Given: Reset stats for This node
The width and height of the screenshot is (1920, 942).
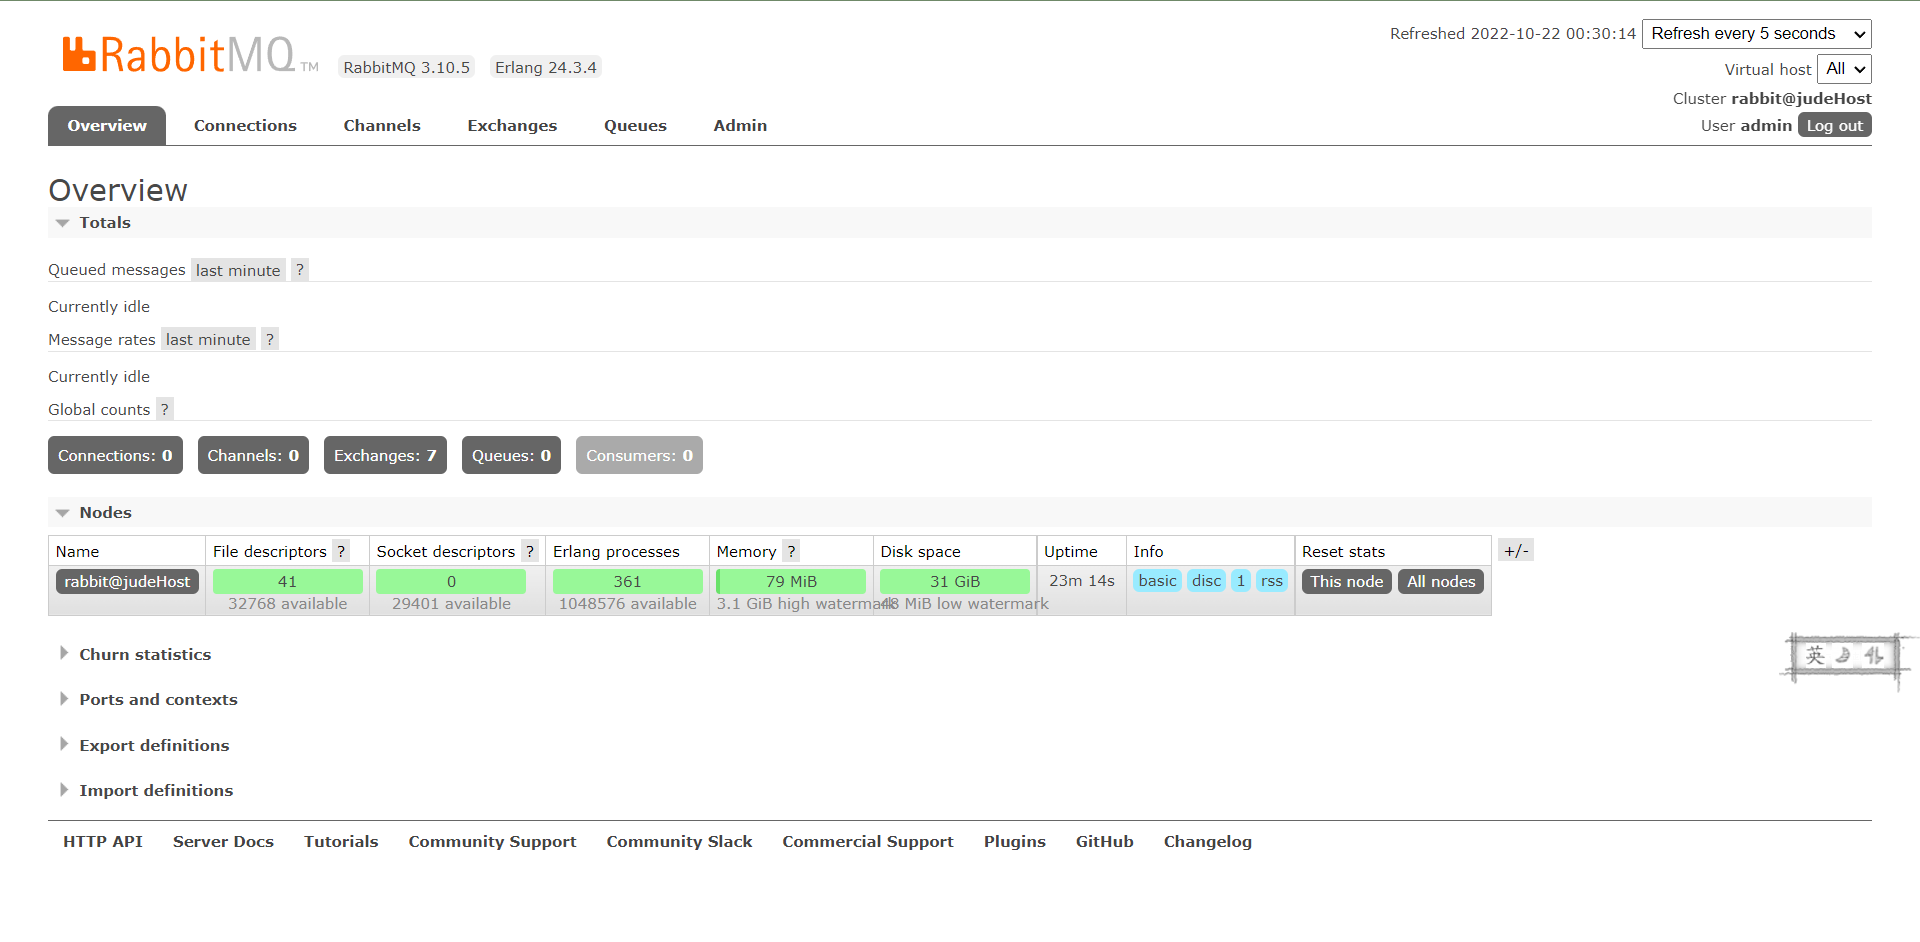Looking at the screenshot, I should tap(1346, 581).
